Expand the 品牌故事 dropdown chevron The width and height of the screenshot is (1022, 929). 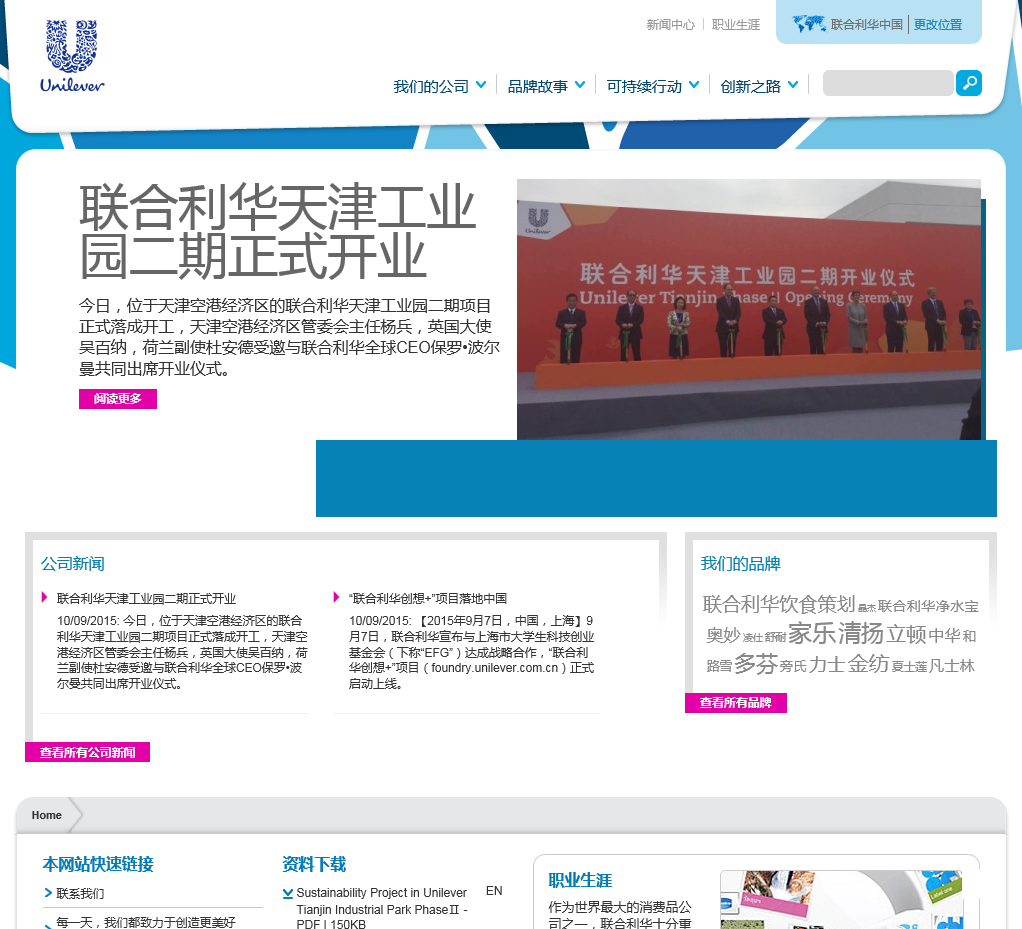coord(580,85)
